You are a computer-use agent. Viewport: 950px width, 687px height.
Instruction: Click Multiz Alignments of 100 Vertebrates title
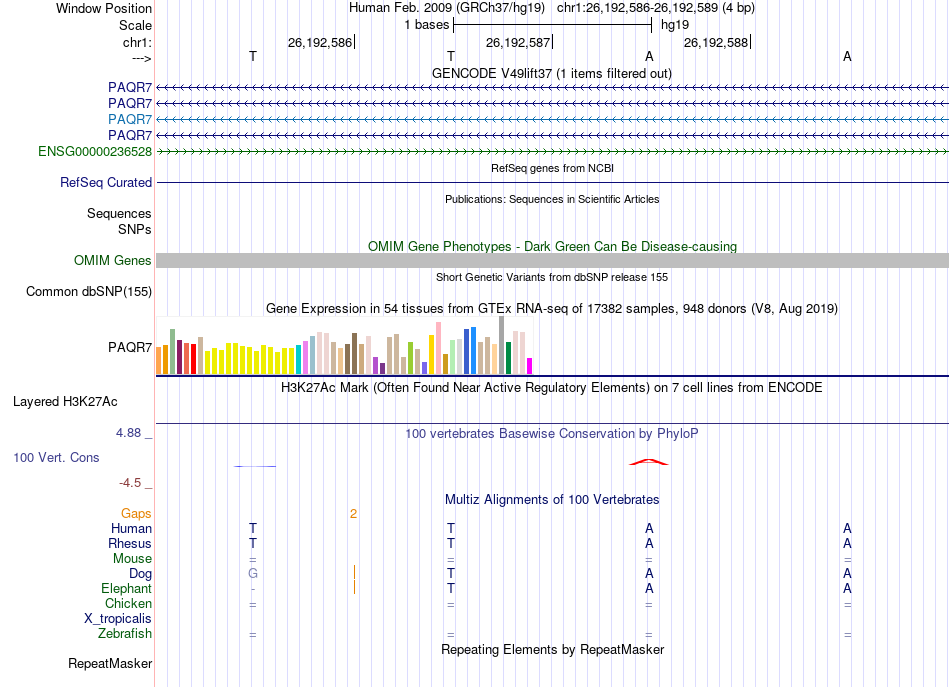552,500
